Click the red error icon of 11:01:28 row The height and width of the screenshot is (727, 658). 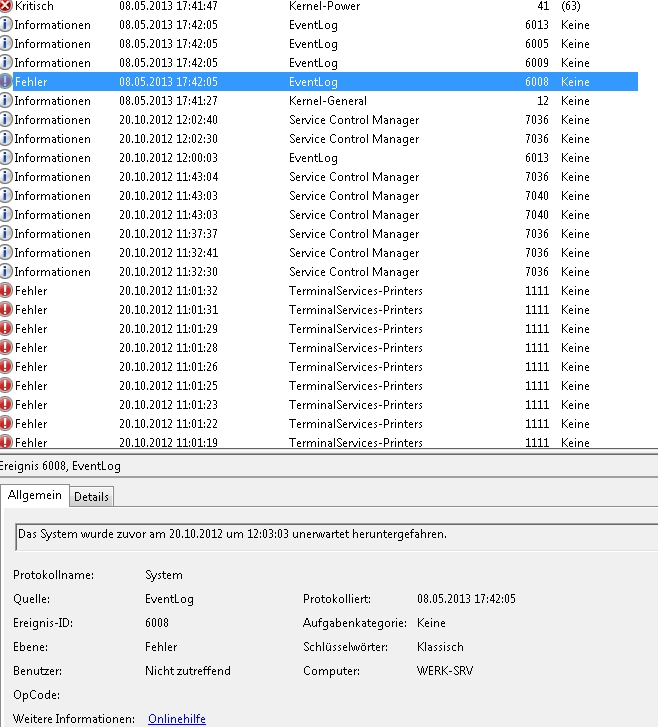click(x=6, y=348)
